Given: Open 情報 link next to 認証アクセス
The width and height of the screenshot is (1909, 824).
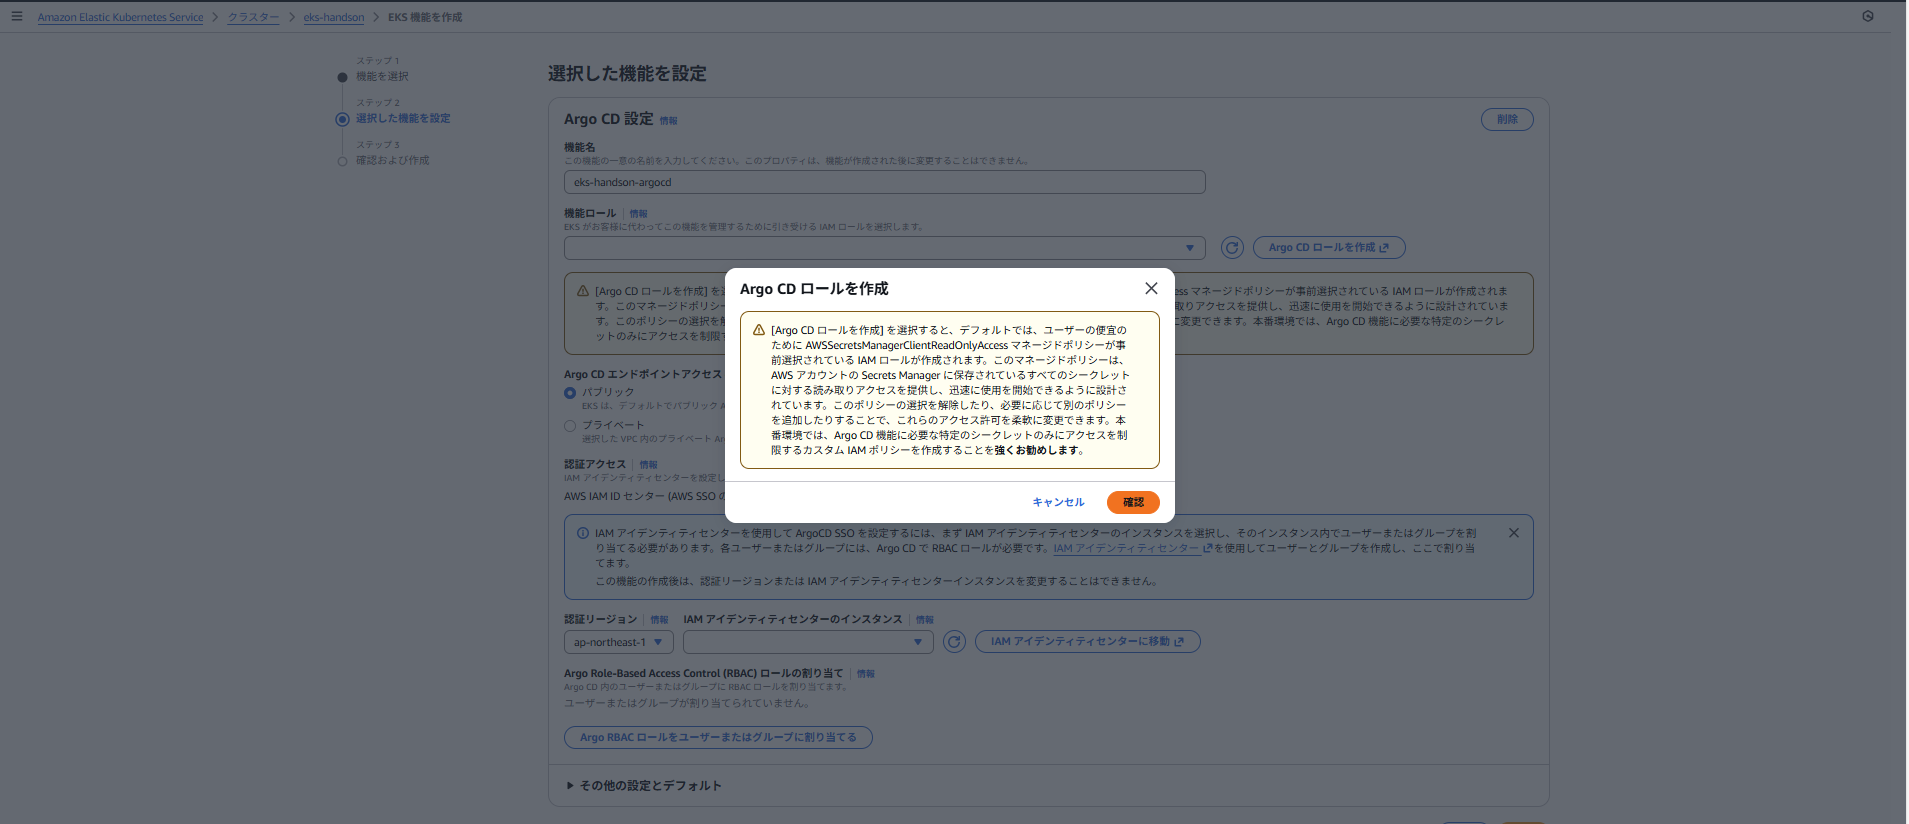Looking at the screenshot, I should (648, 465).
